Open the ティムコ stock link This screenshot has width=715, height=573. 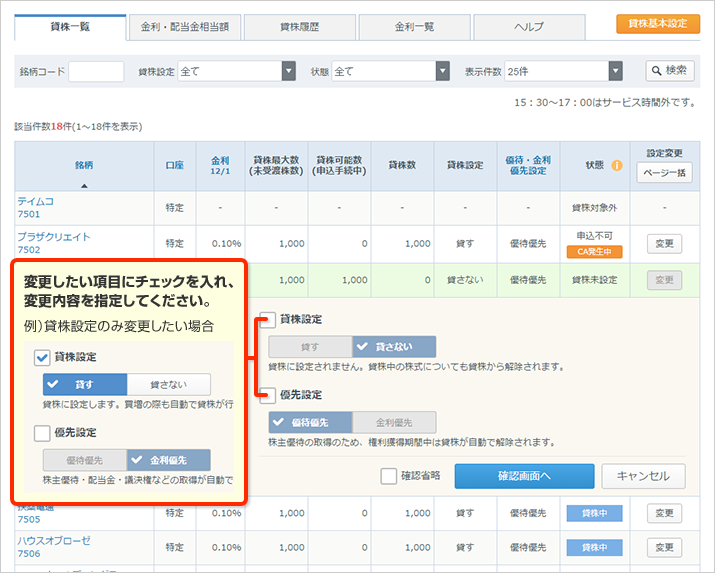38,202
